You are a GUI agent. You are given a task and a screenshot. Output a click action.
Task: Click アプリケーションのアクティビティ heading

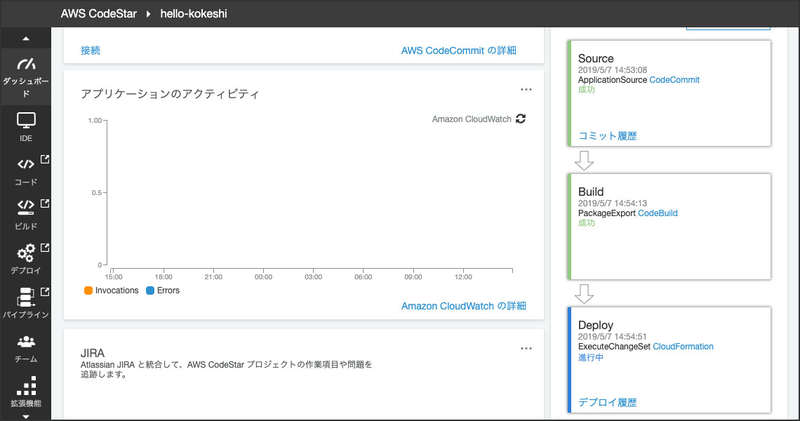click(170, 94)
